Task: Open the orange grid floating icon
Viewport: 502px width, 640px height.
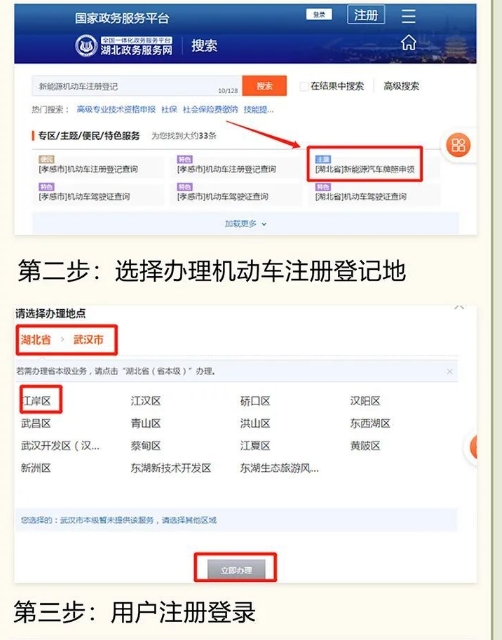Action: coord(458,145)
